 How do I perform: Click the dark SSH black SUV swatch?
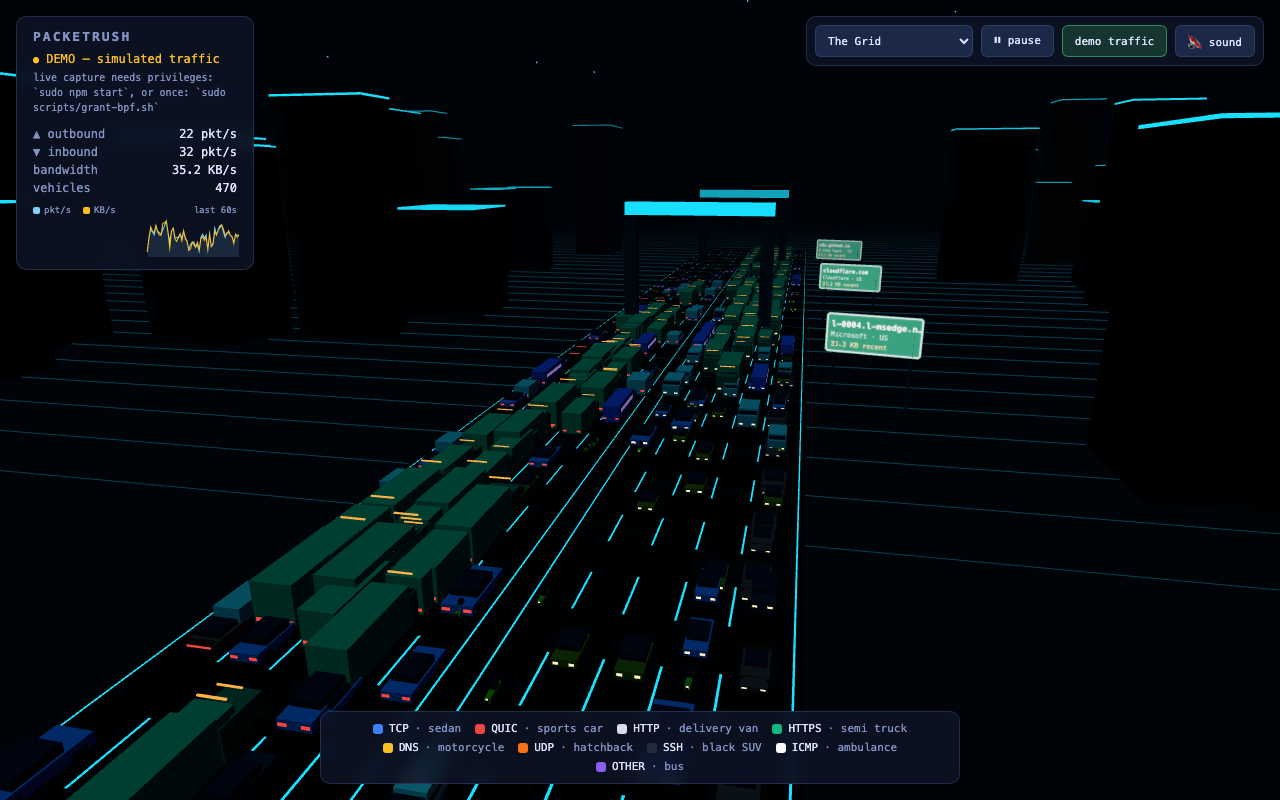[x=652, y=748]
